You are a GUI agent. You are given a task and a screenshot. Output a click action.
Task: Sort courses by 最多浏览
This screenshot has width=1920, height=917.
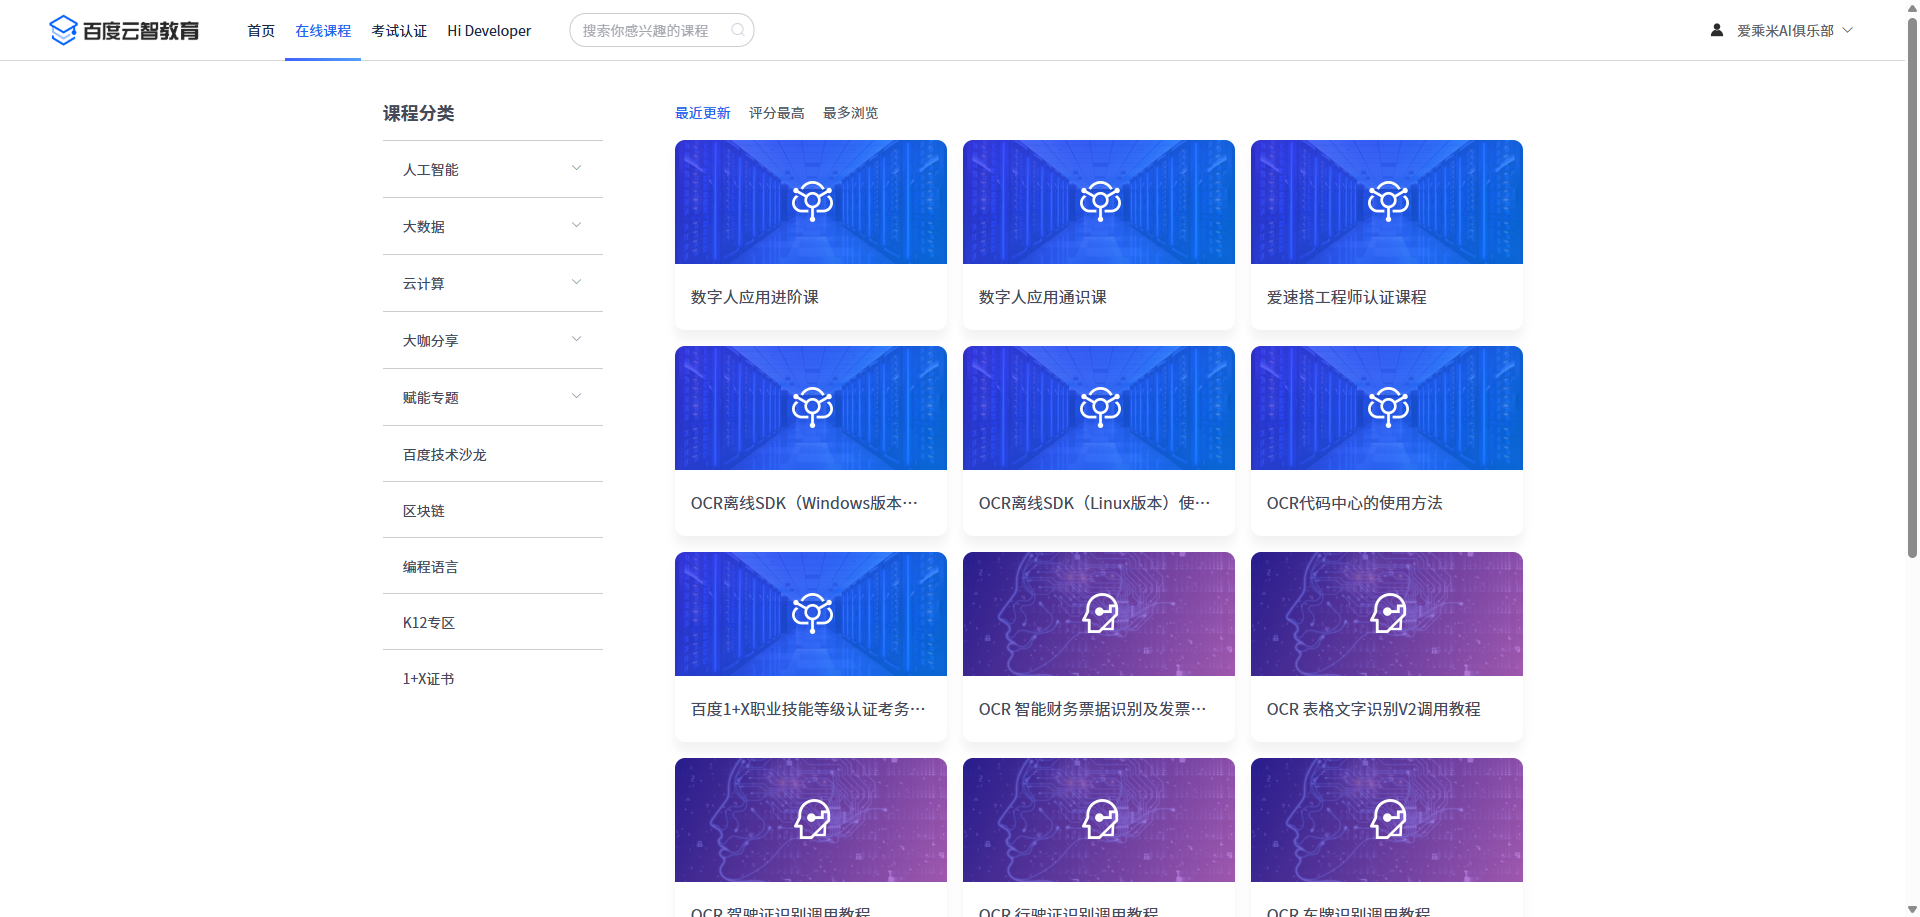tap(851, 113)
